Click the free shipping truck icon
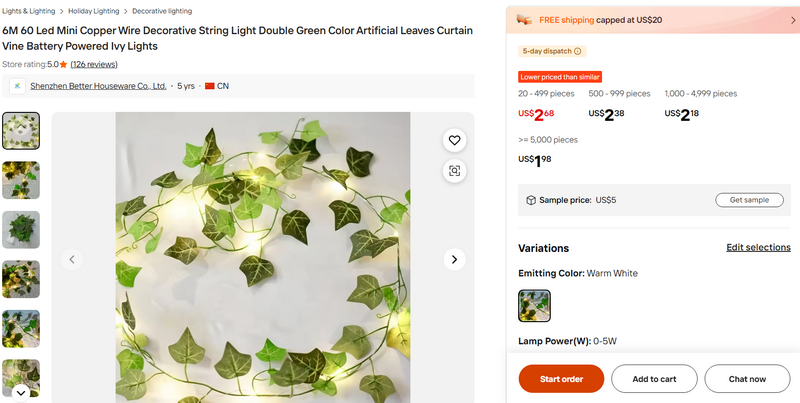 click(x=524, y=20)
